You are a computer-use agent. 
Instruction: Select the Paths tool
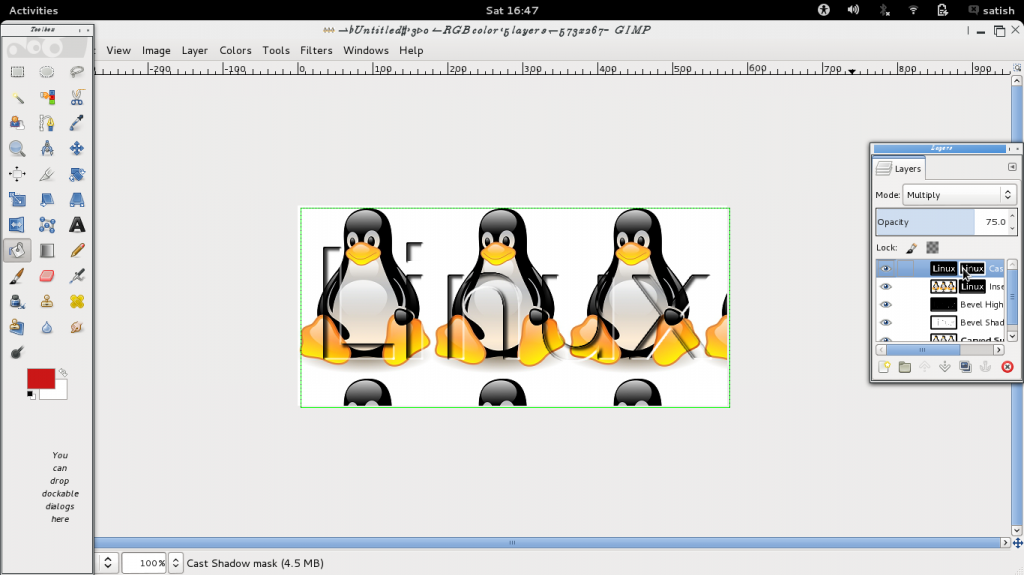click(x=46, y=123)
